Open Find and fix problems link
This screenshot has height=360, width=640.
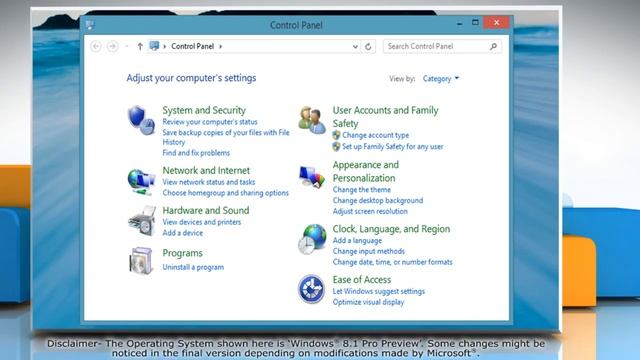pos(196,153)
